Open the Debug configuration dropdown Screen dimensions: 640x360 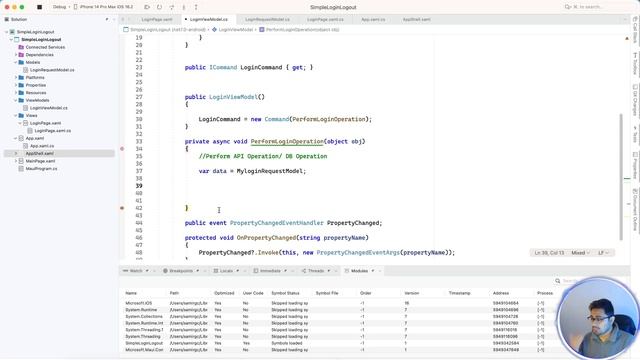pos(61,7)
